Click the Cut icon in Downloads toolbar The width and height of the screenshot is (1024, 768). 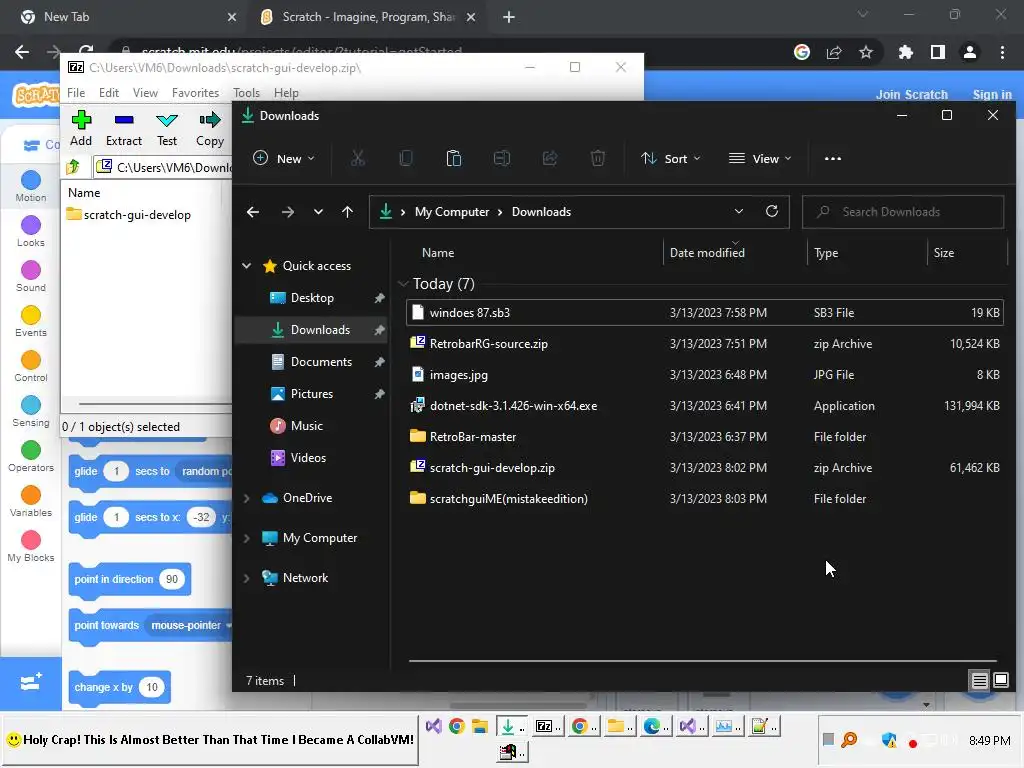[x=358, y=158]
